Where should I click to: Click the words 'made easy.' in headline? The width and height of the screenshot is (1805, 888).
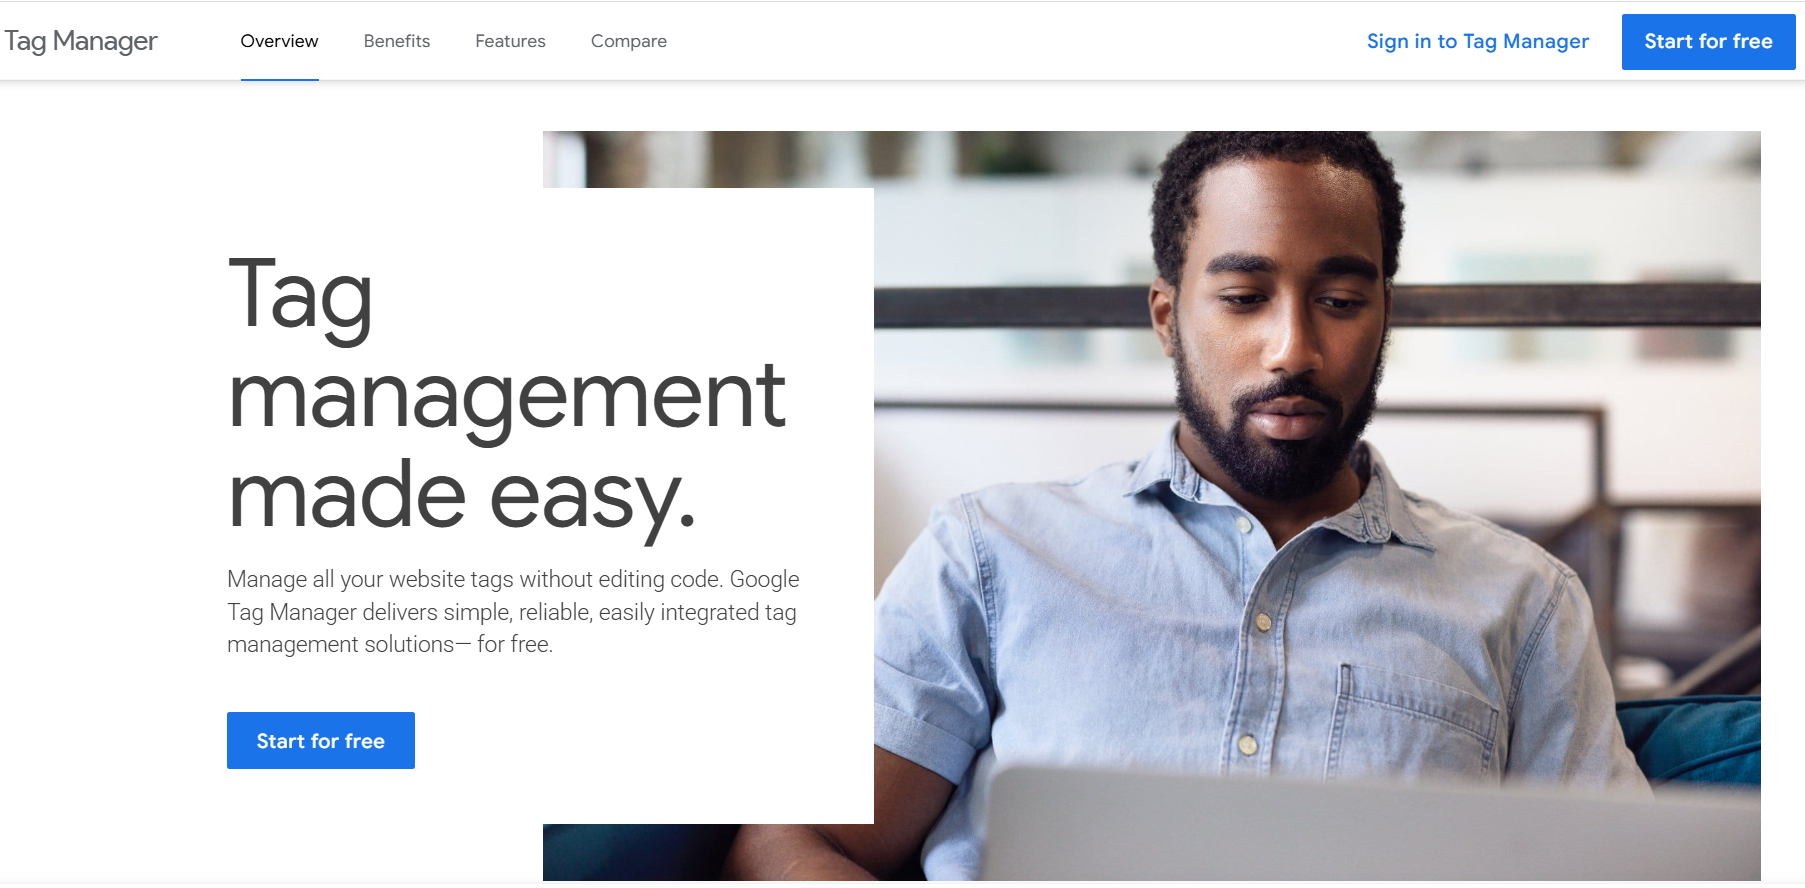tap(462, 497)
